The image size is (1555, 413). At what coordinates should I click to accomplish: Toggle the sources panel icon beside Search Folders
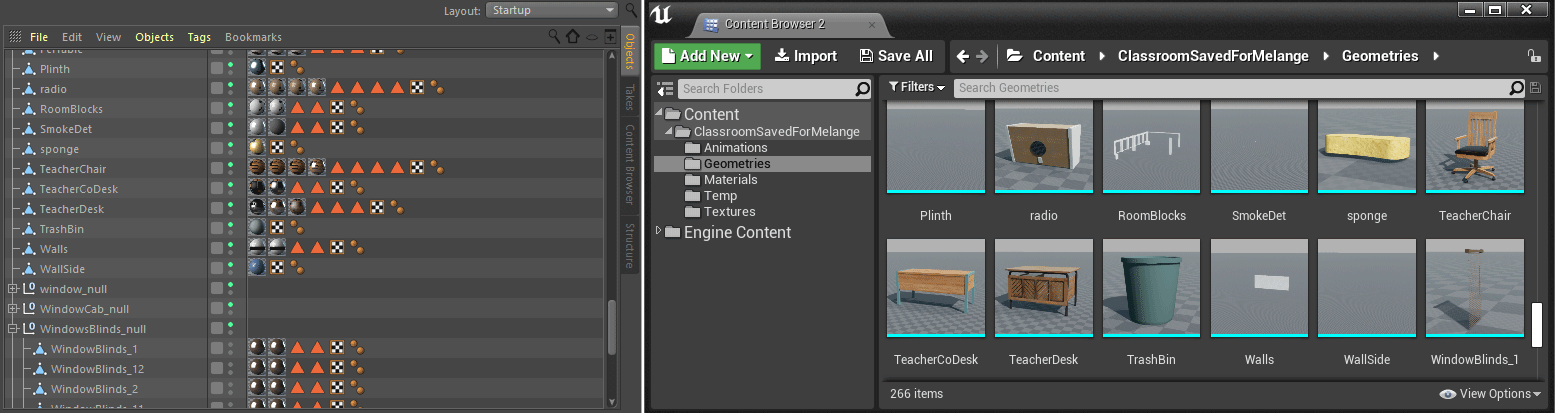[x=666, y=89]
